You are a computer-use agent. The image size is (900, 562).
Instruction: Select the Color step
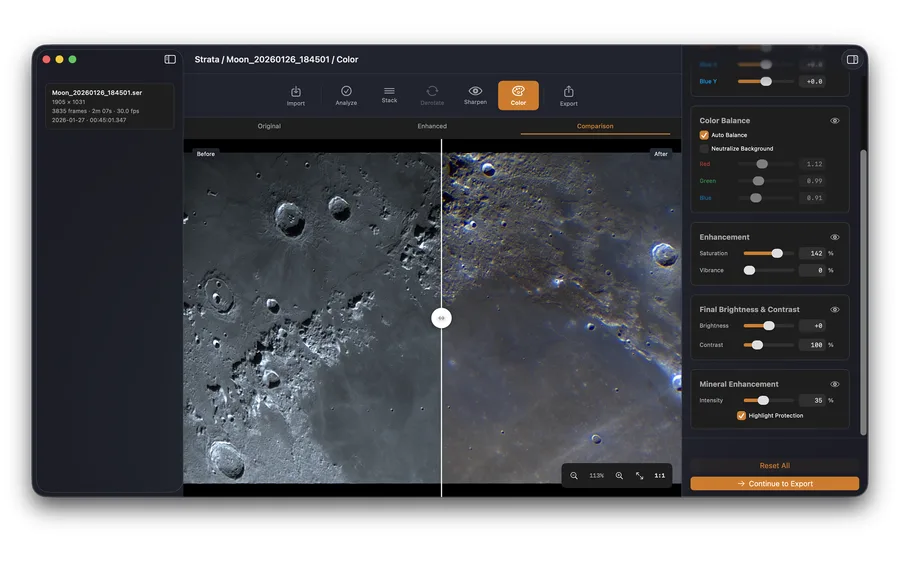(518, 95)
